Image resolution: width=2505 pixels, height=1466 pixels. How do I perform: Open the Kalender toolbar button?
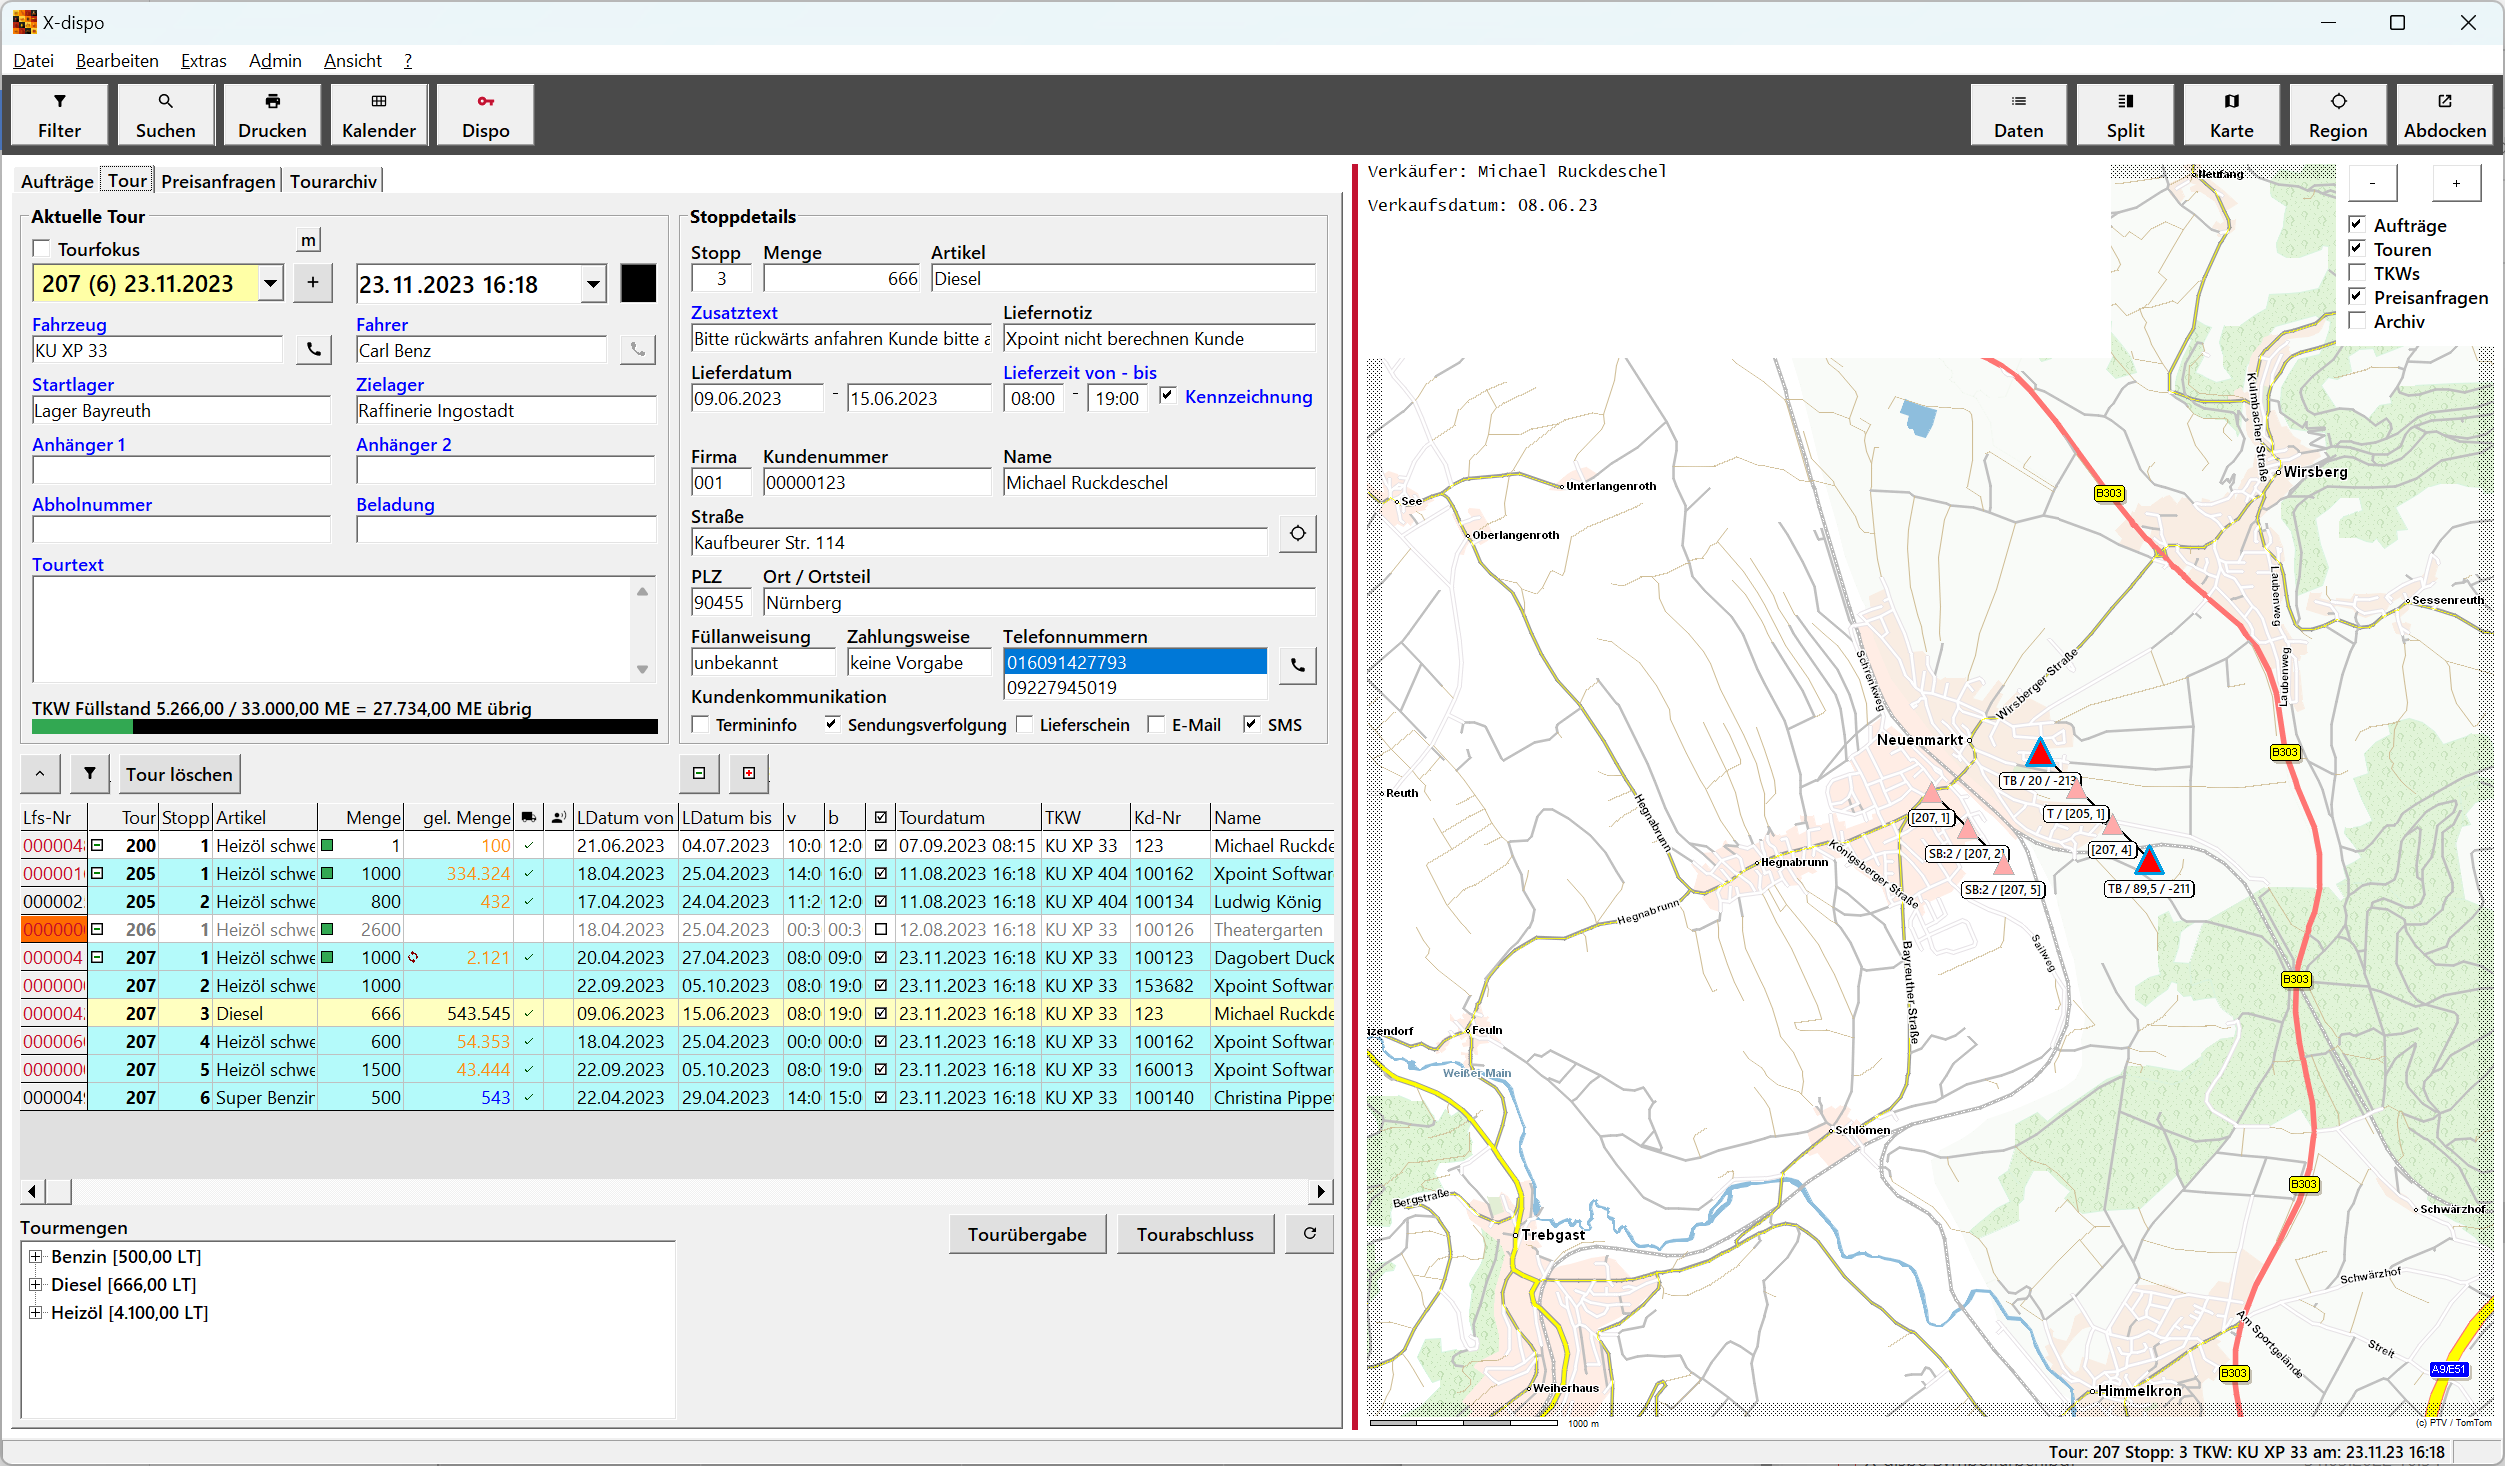pos(379,115)
